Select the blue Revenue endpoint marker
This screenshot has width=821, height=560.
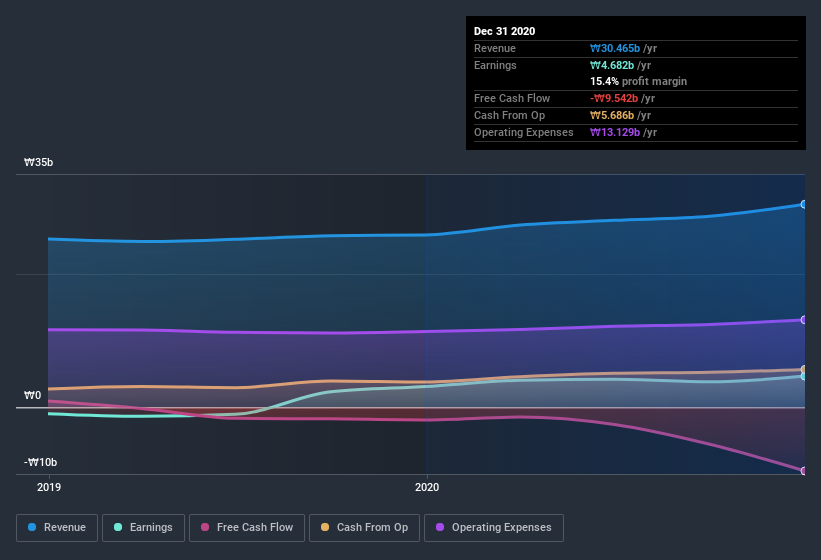tap(803, 204)
